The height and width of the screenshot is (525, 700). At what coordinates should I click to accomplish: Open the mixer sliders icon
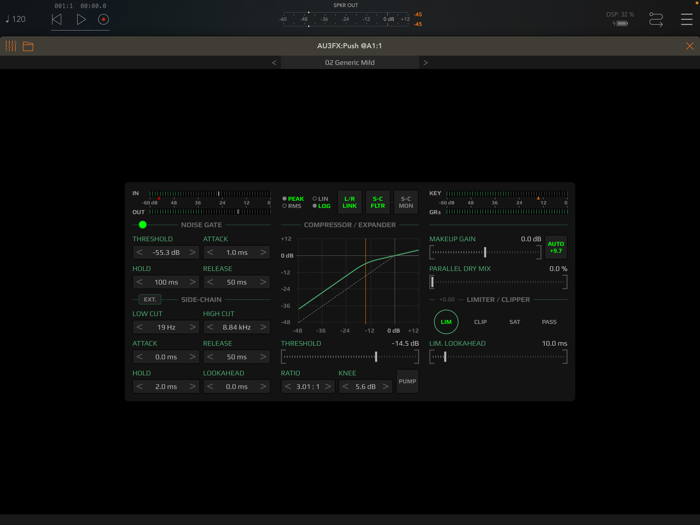[11, 46]
